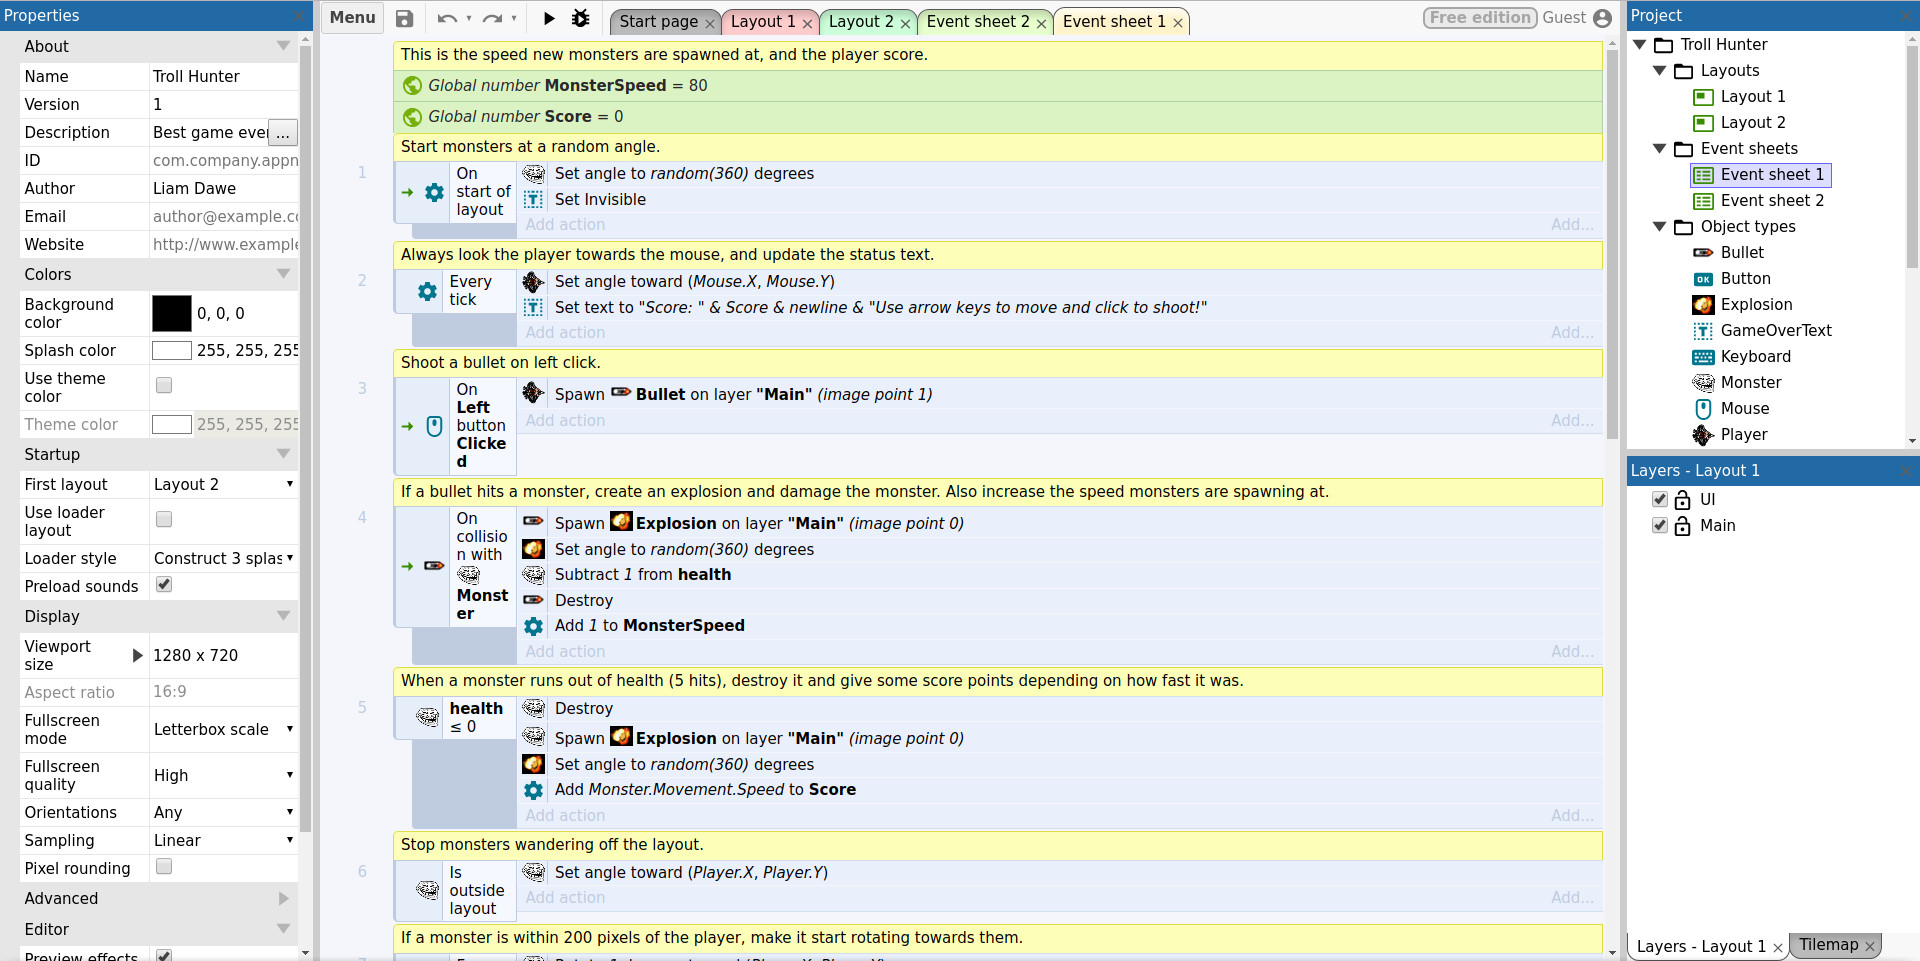Close the Event sheet 1 tab
This screenshot has width=1920, height=961.
pyautogui.click(x=1178, y=23)
